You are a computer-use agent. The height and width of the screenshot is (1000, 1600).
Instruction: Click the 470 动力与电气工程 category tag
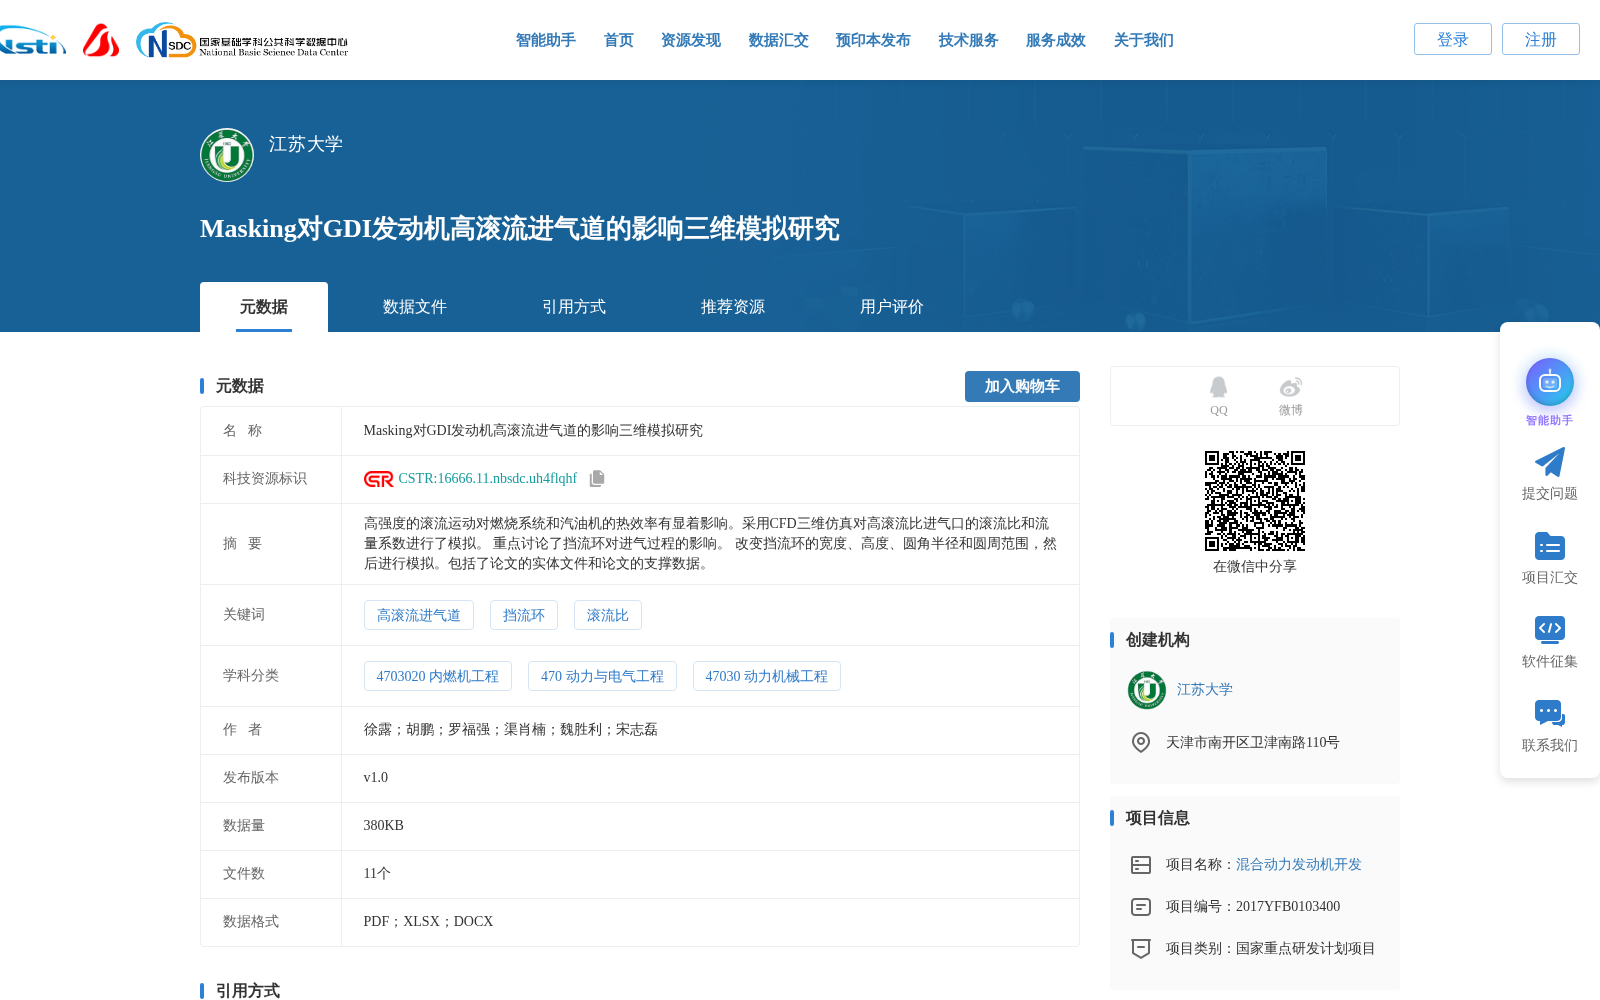pyautogui.click(x=602, y=676)
